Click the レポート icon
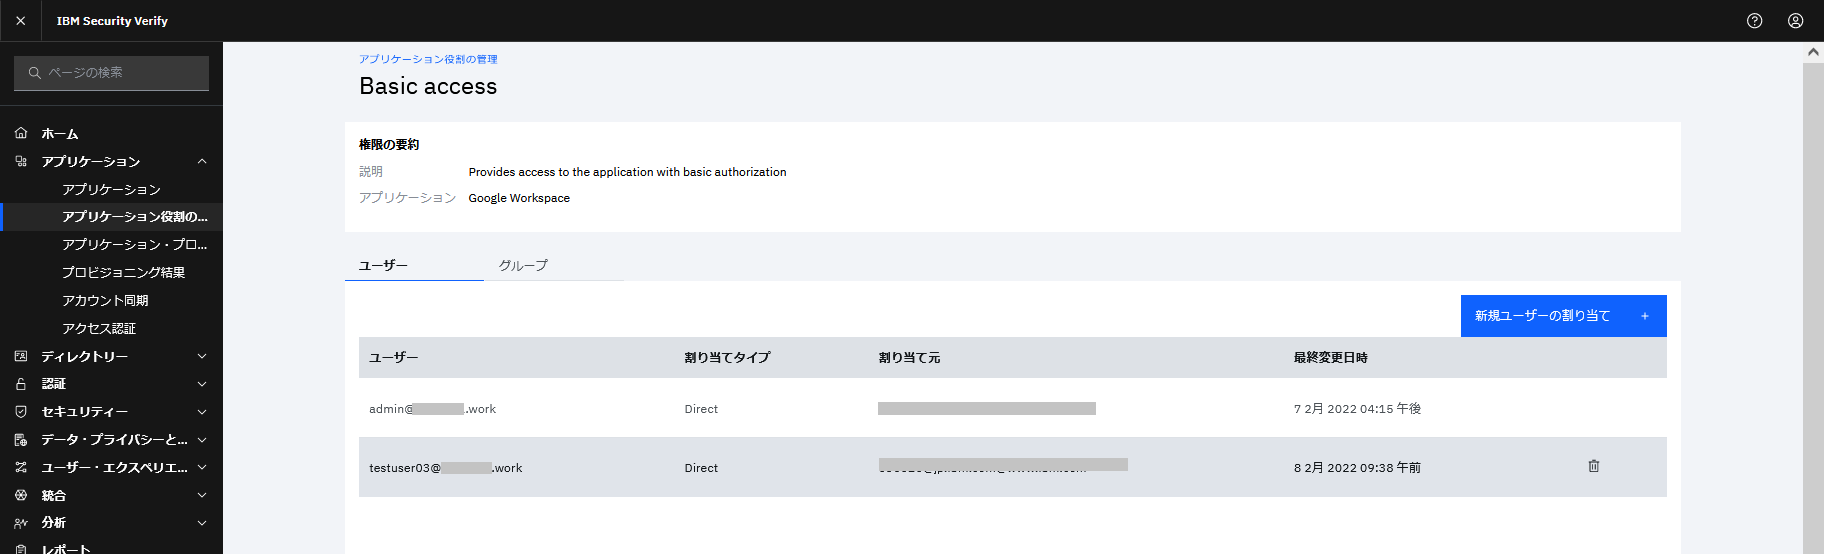Viewport: 1824px width, 554px height. point(21,549)
